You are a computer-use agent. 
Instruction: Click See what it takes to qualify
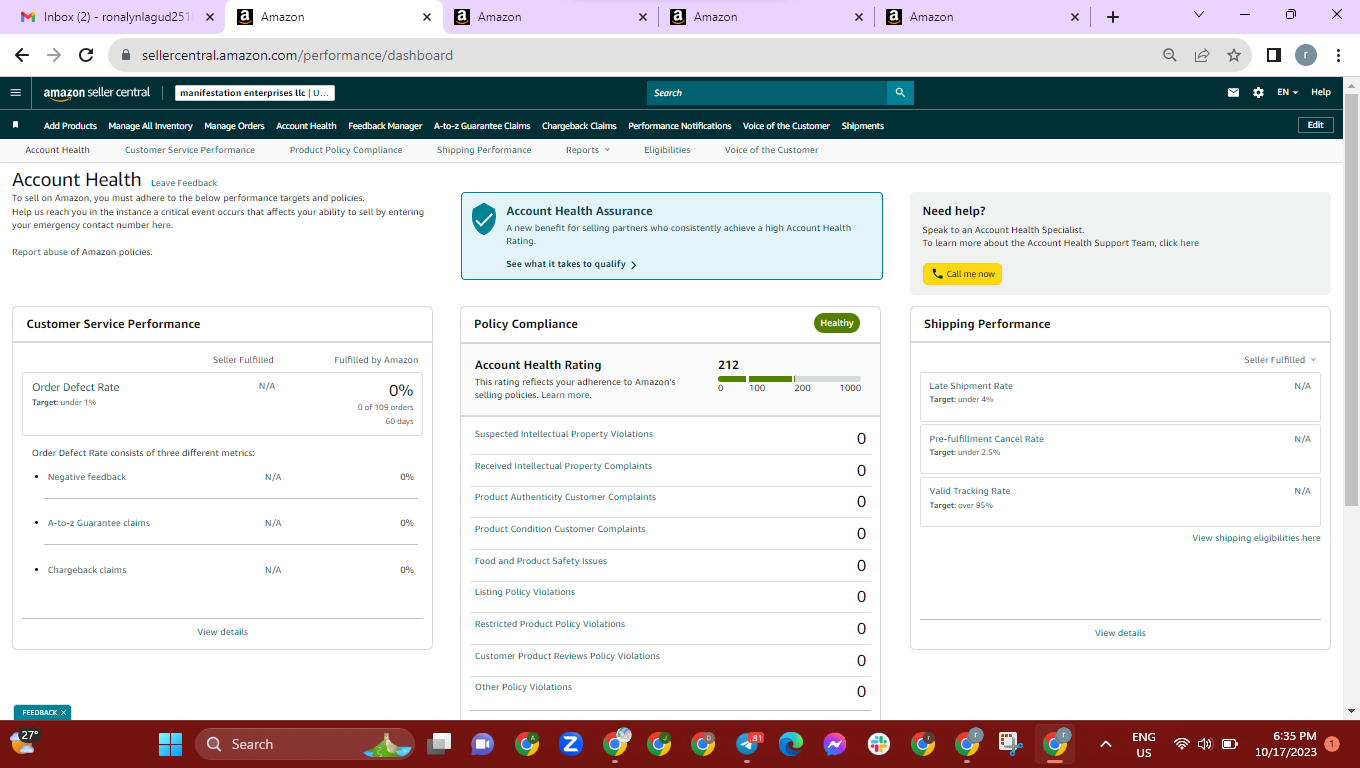pyautogui.click(x=571, y=264)
